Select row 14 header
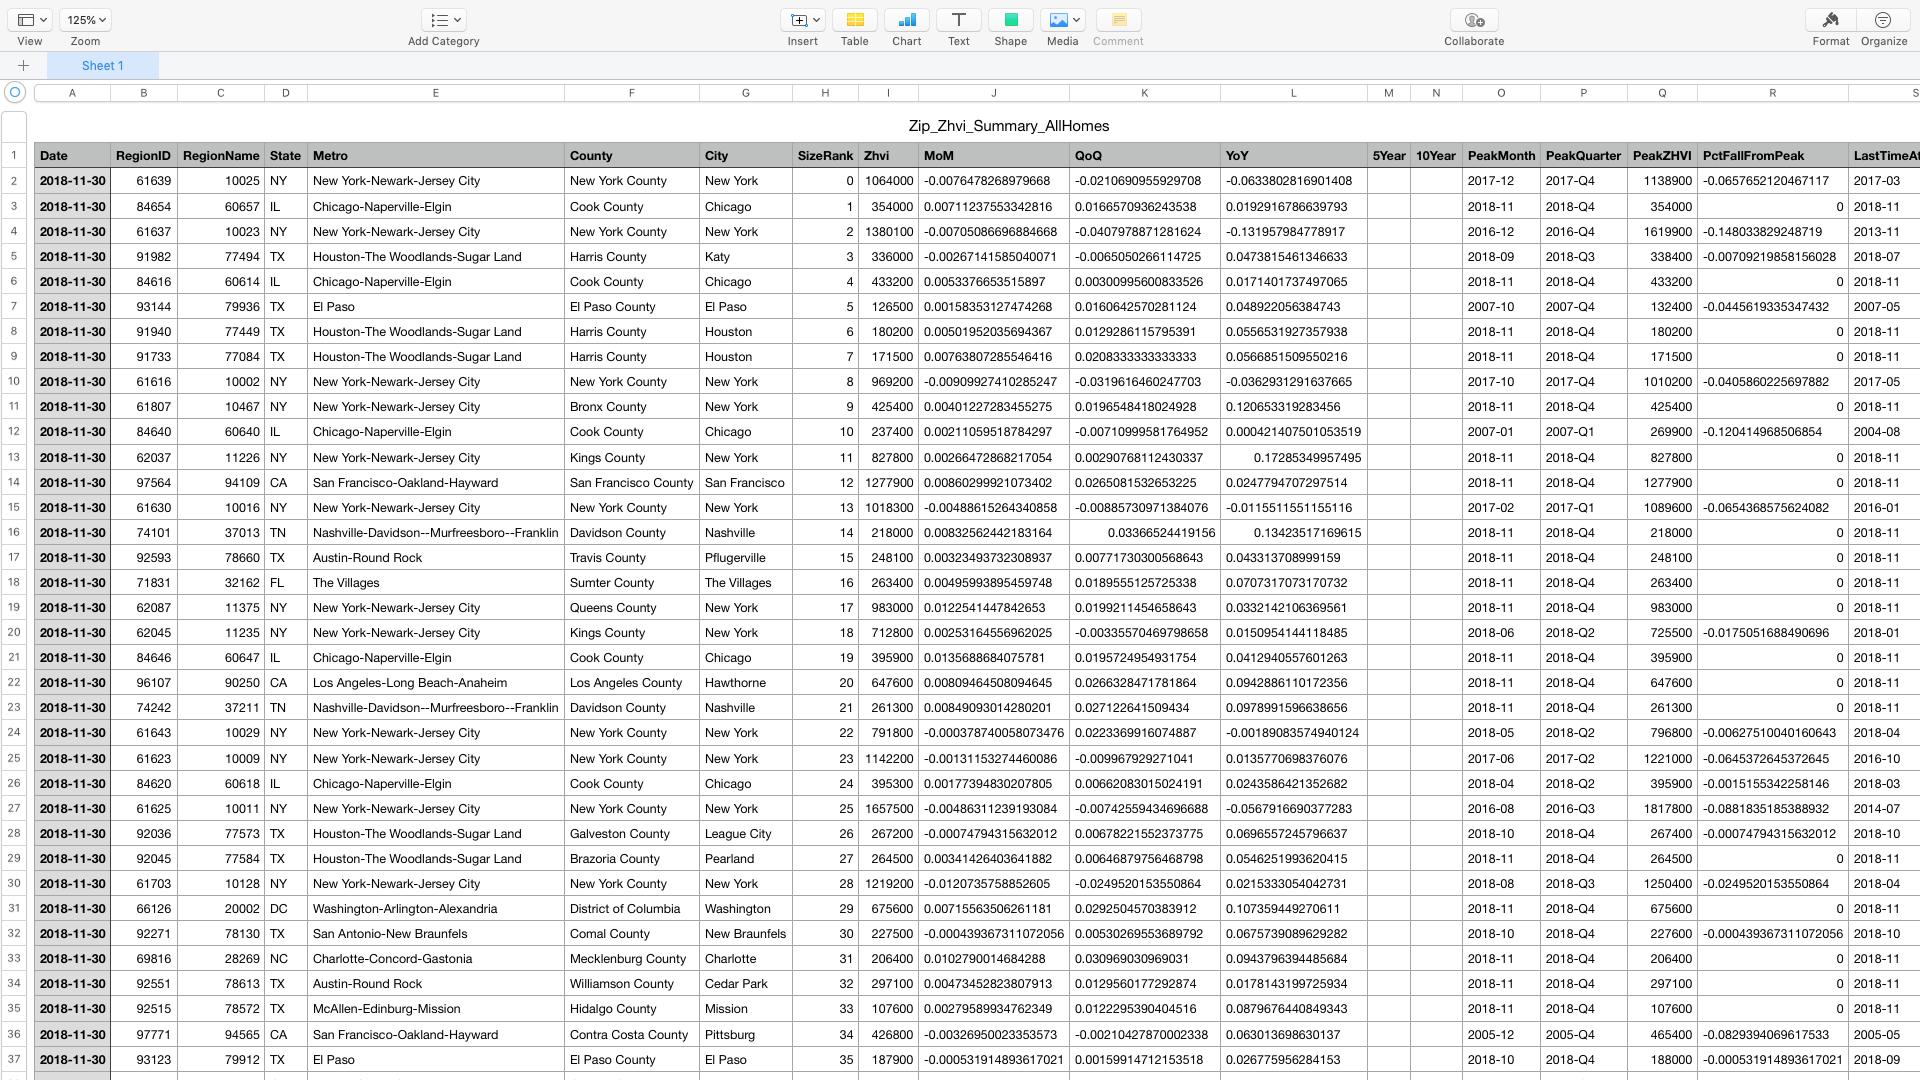This screenshot has height=1080, width=1920. (13, 482)
